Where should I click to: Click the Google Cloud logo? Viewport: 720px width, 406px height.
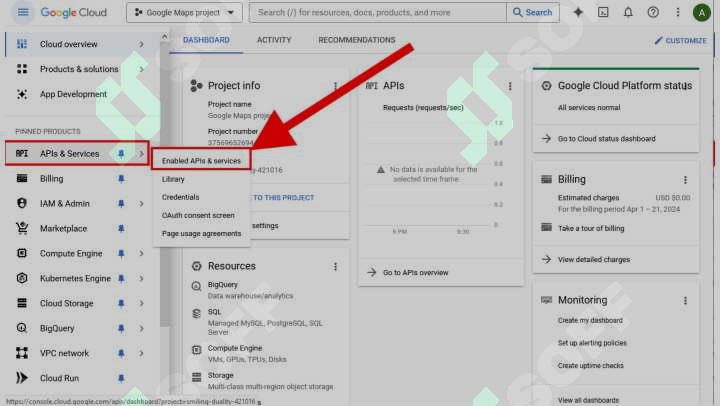[73, 12]
